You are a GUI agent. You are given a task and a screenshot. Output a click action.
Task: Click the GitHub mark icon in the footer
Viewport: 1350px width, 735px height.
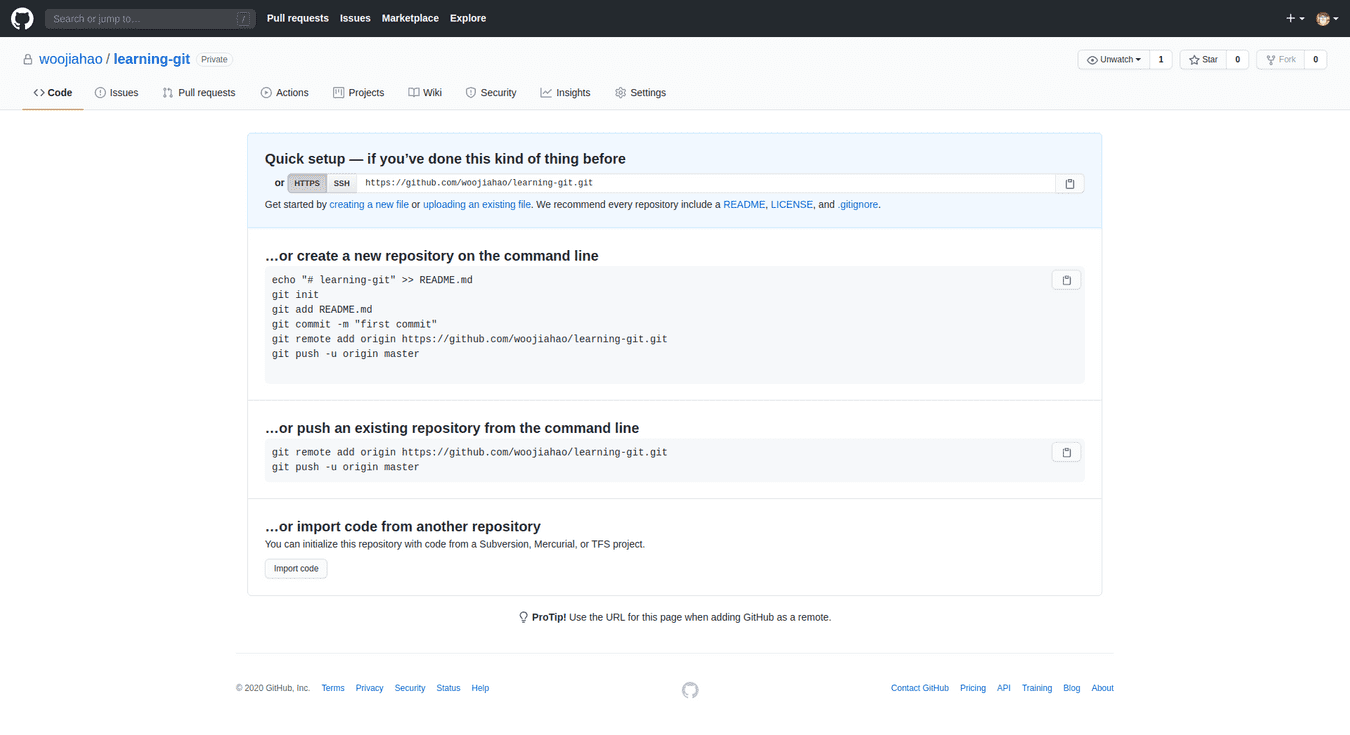pos(690,690)
